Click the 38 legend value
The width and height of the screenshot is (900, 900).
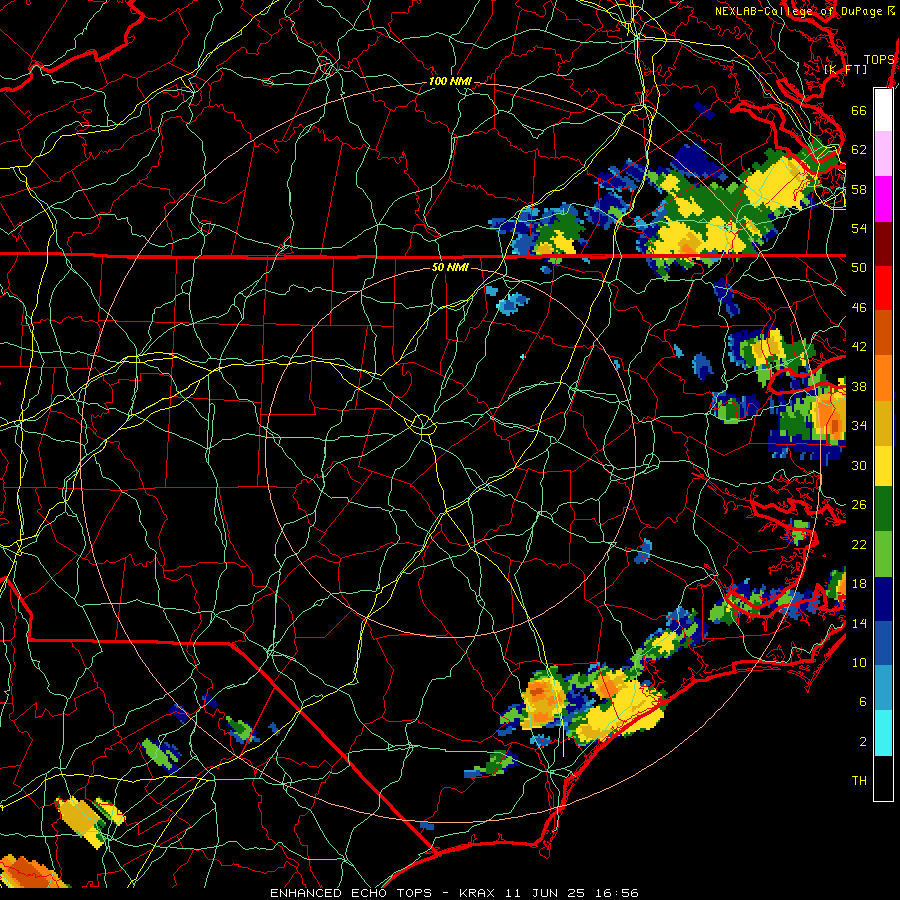[859, 387]
